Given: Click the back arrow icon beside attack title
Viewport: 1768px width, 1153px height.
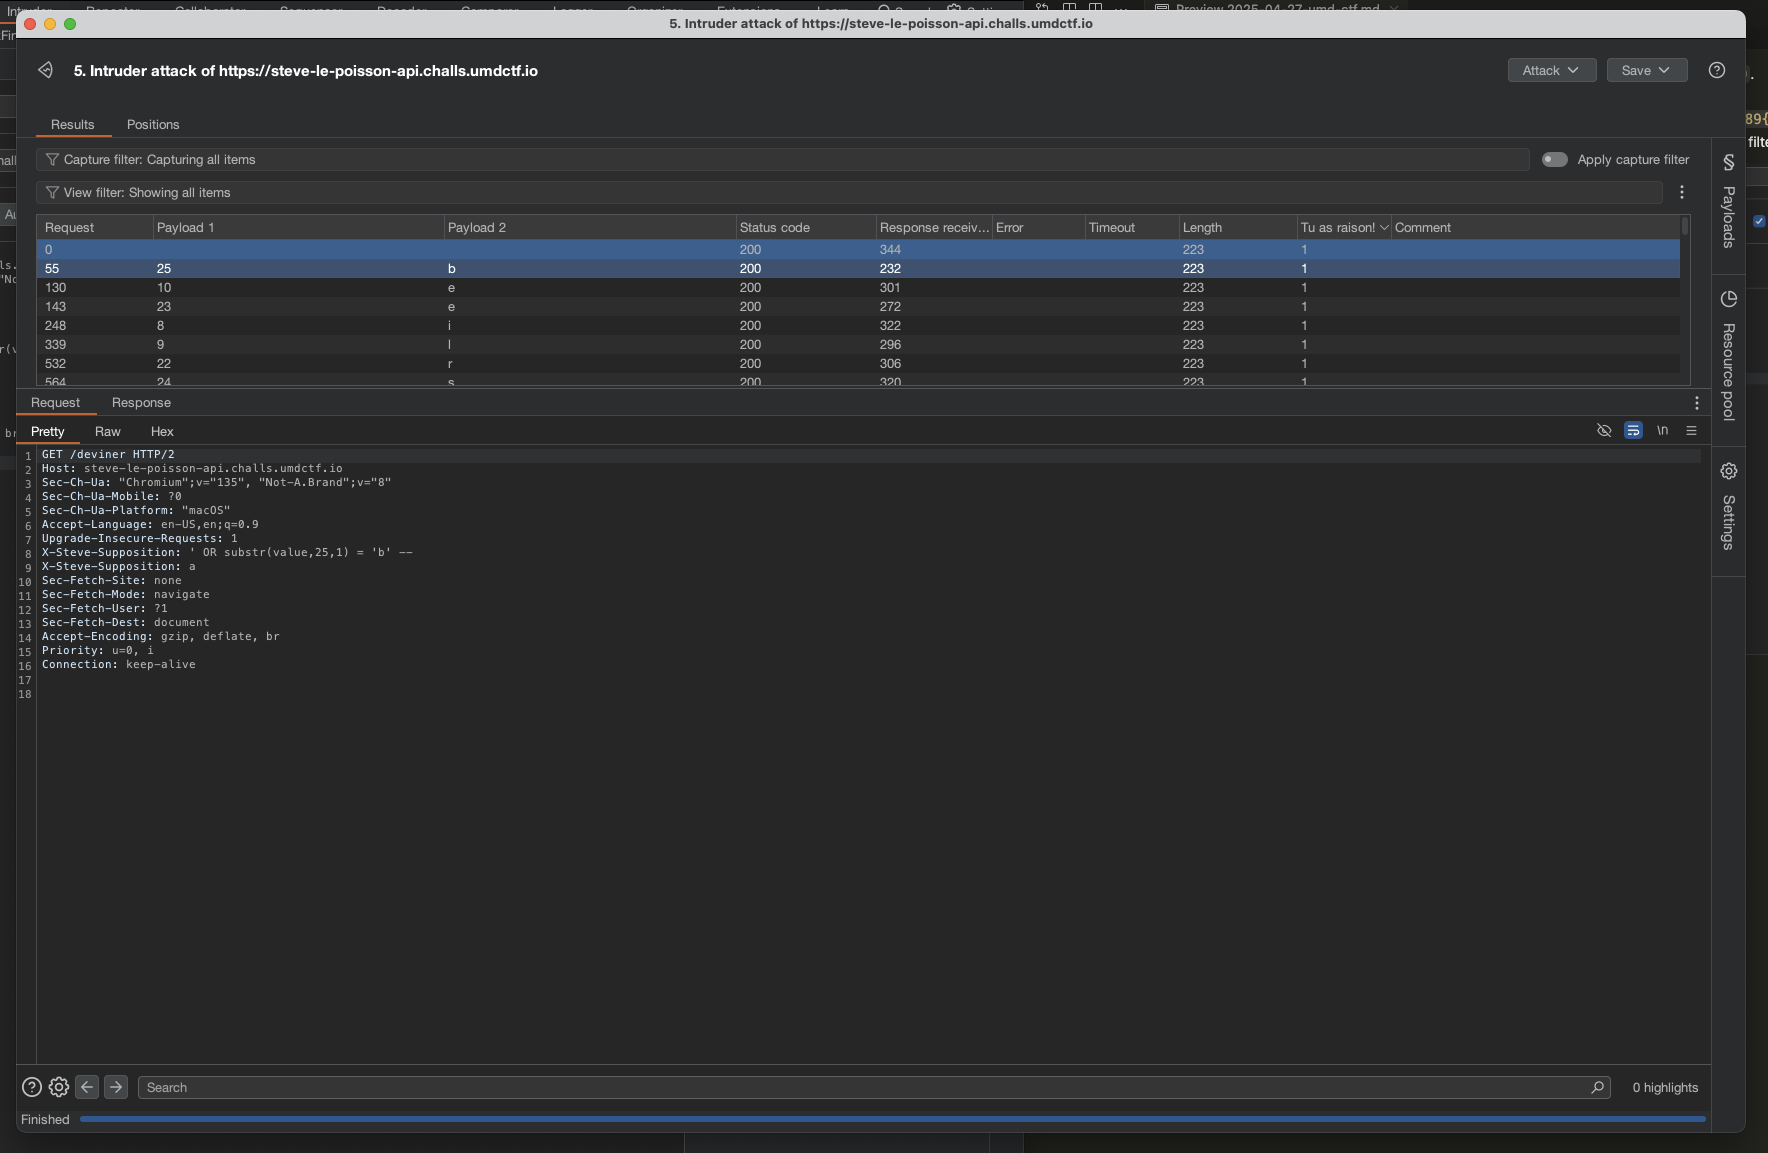Looking at the screenshot, I should [x=45, y=70].
